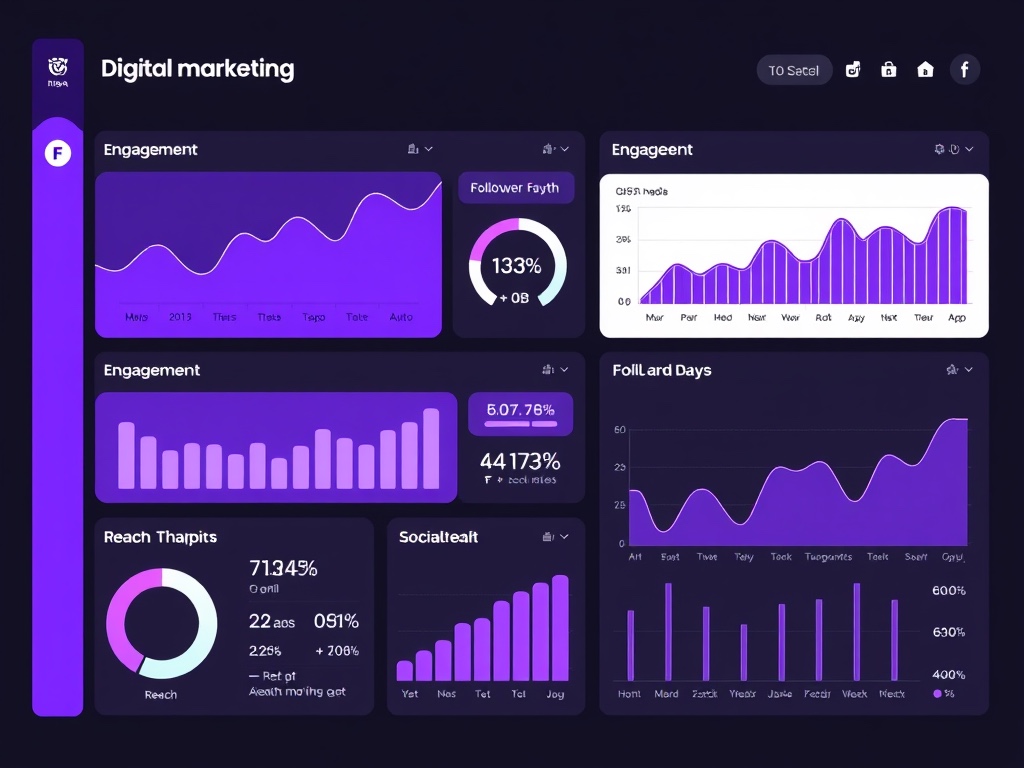Click the 133% follower donut gauge
Screen dimensions: 1024x768
tap(517, 263)
